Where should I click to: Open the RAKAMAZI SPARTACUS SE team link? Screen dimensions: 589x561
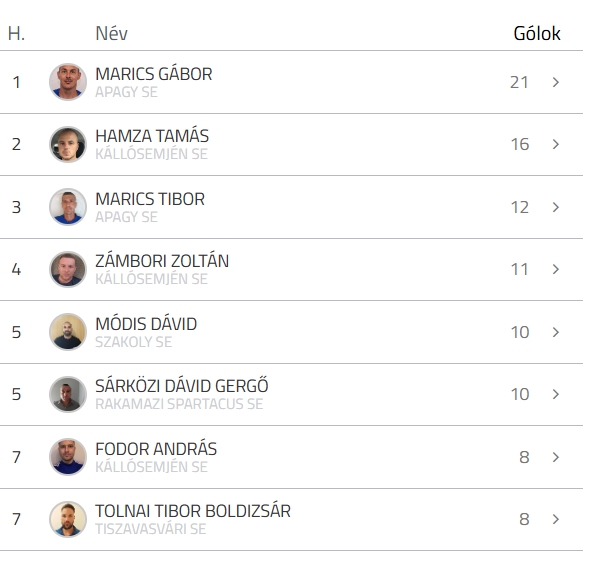point(179,404)
